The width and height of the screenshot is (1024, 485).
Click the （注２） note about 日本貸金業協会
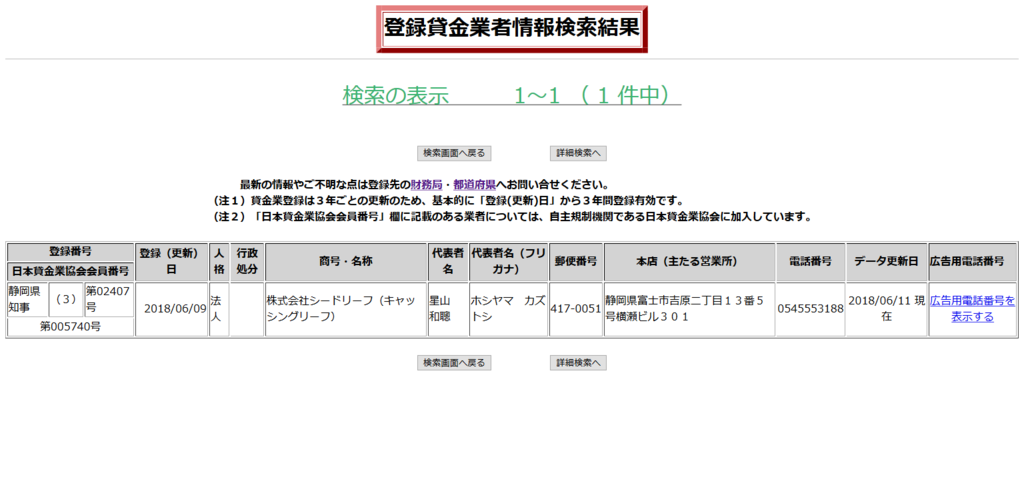pyautogui.click(x=511, y=217)
